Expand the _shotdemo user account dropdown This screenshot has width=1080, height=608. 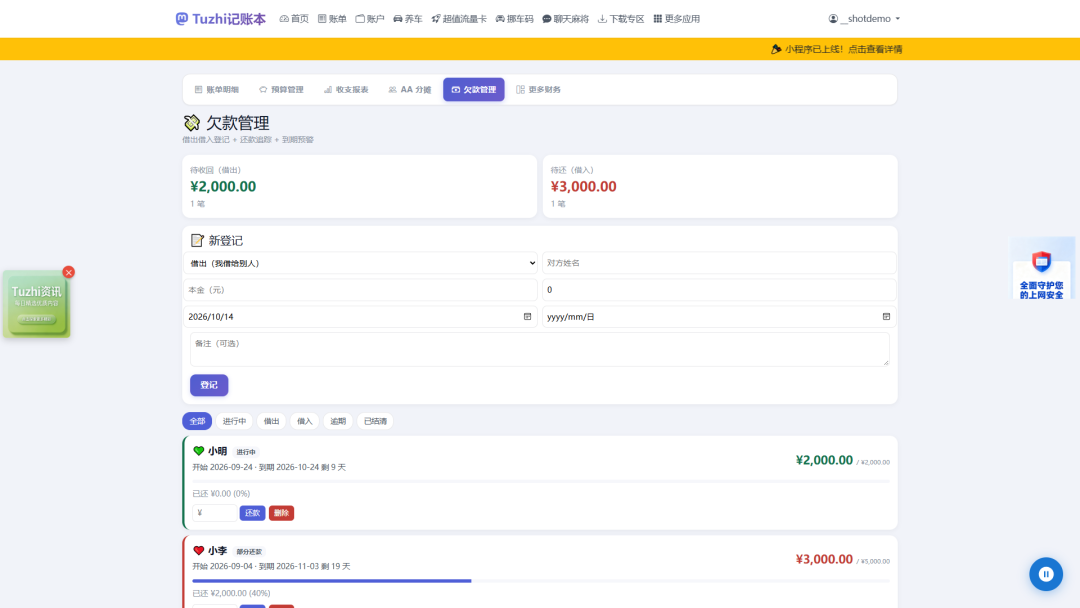pyautogui.click(x=864, y=19)
